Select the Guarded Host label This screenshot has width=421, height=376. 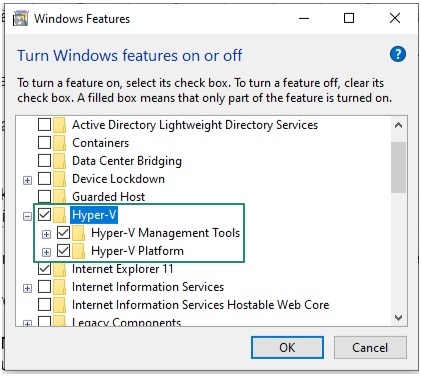[x=108, y=197]
